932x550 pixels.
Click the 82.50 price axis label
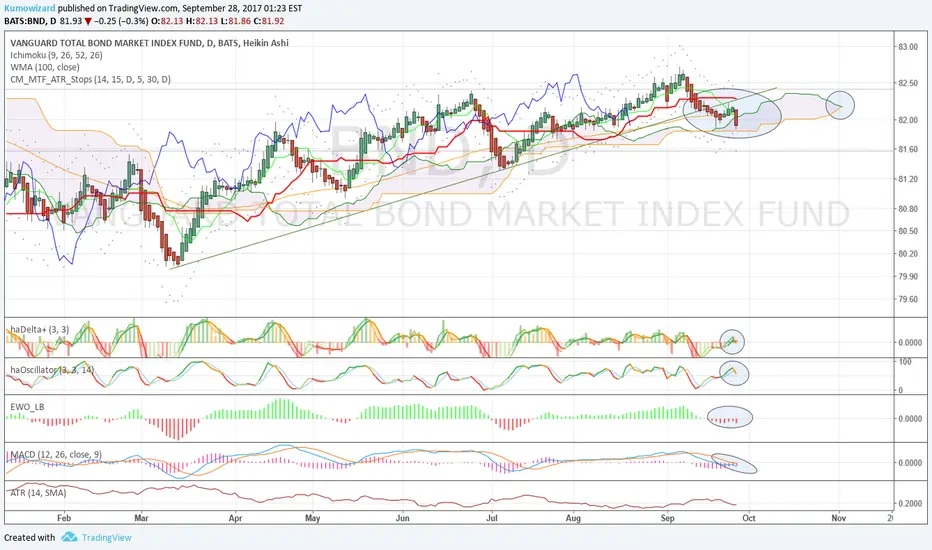click(x=908, y=83)
